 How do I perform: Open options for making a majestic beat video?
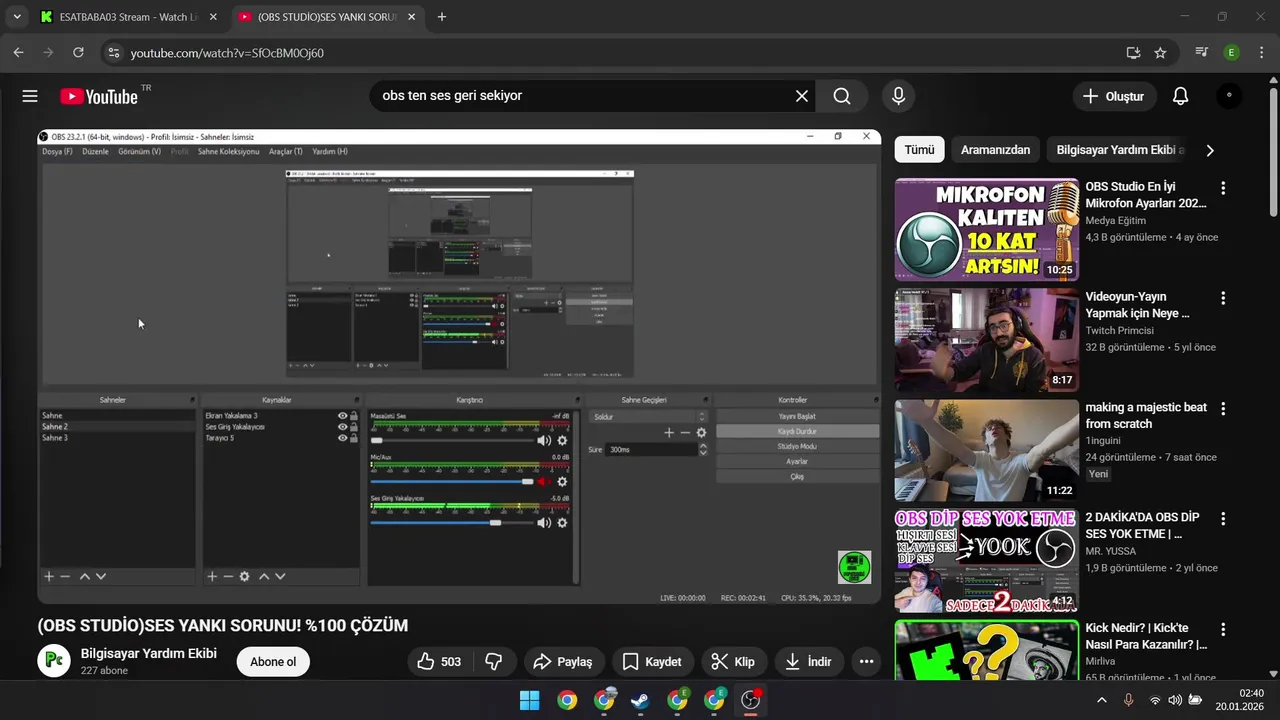coord(1222,409)
